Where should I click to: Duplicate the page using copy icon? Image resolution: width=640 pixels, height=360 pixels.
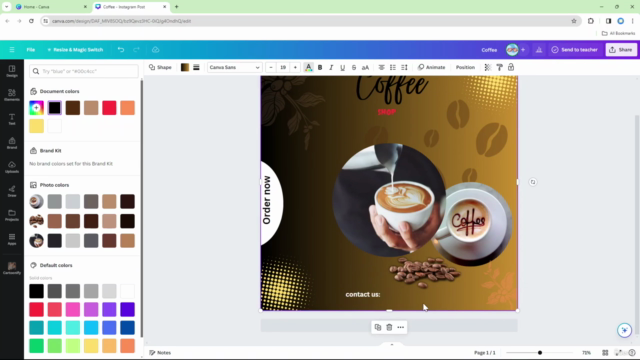[x=378, y=327]
